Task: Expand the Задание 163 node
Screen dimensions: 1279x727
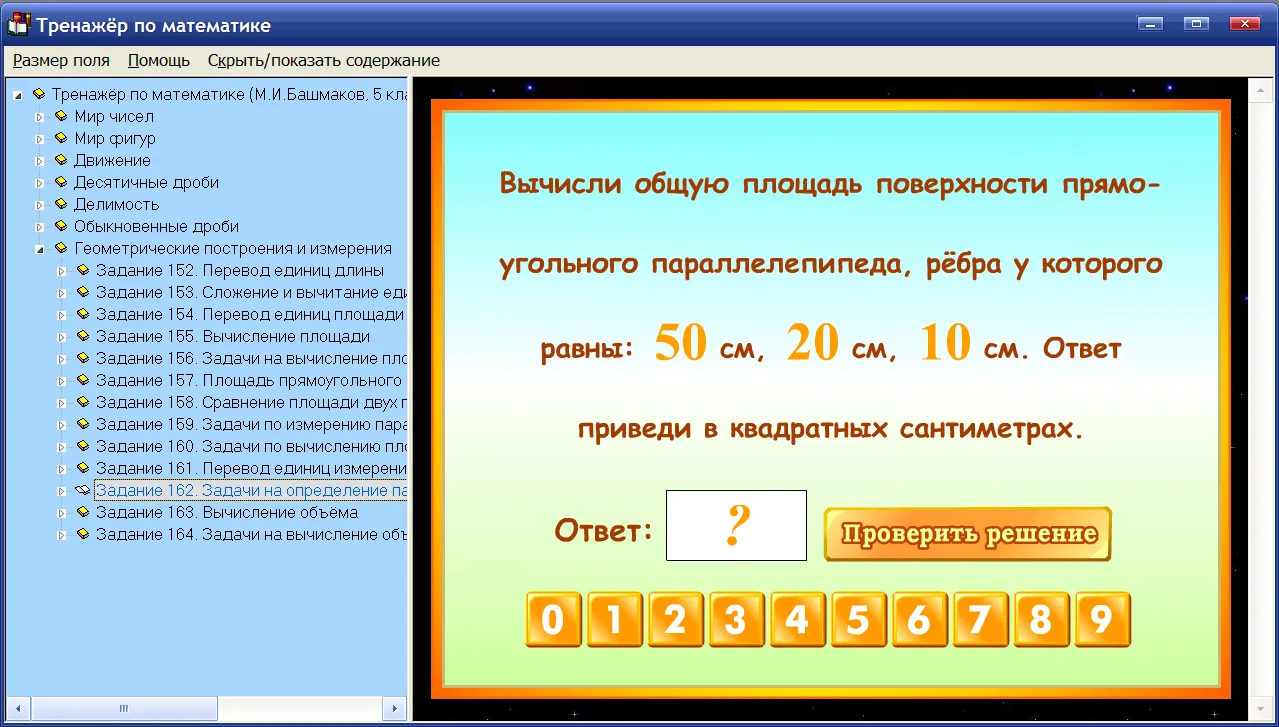Action: [62, 513]
